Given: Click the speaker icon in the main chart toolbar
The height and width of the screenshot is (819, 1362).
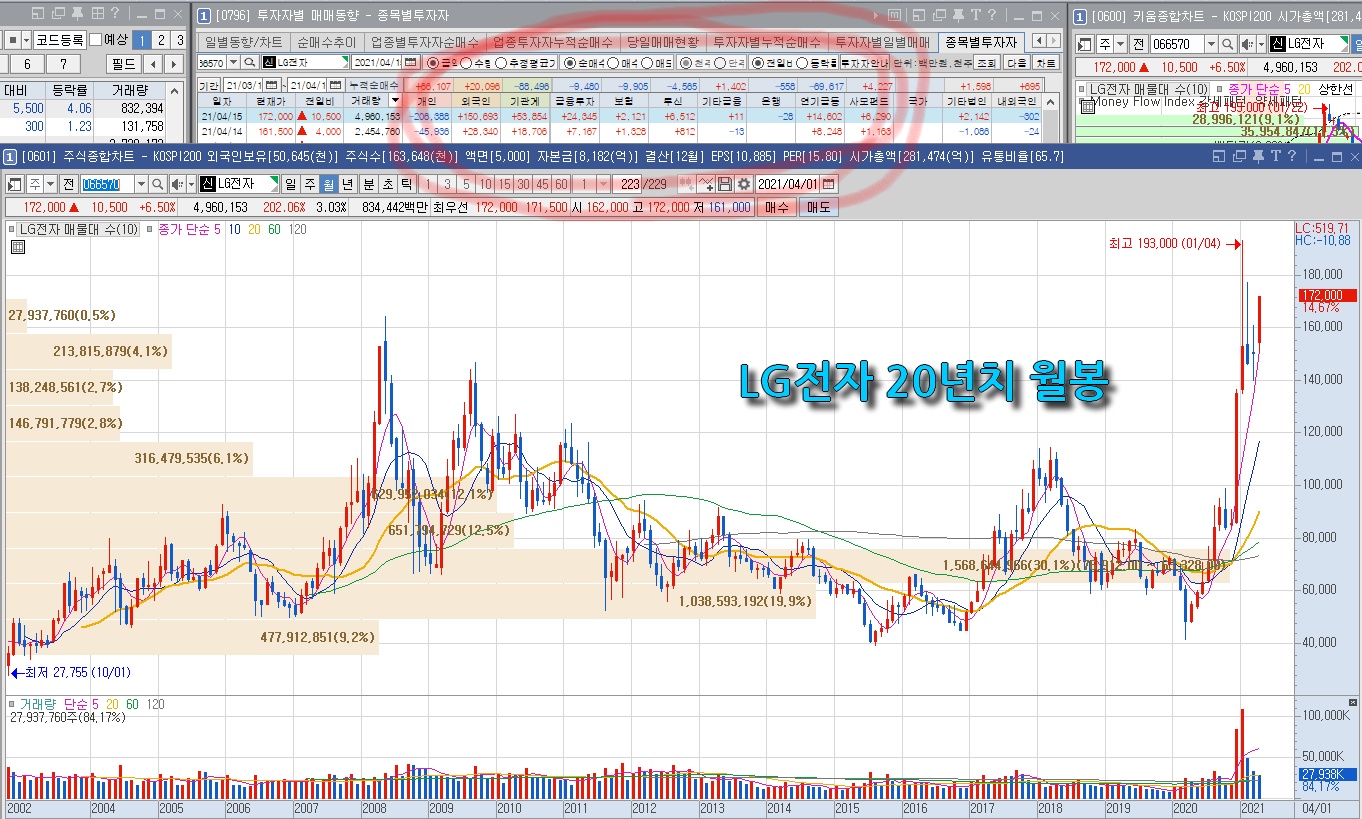Looking at the screenshot, I should click(178, 184).
